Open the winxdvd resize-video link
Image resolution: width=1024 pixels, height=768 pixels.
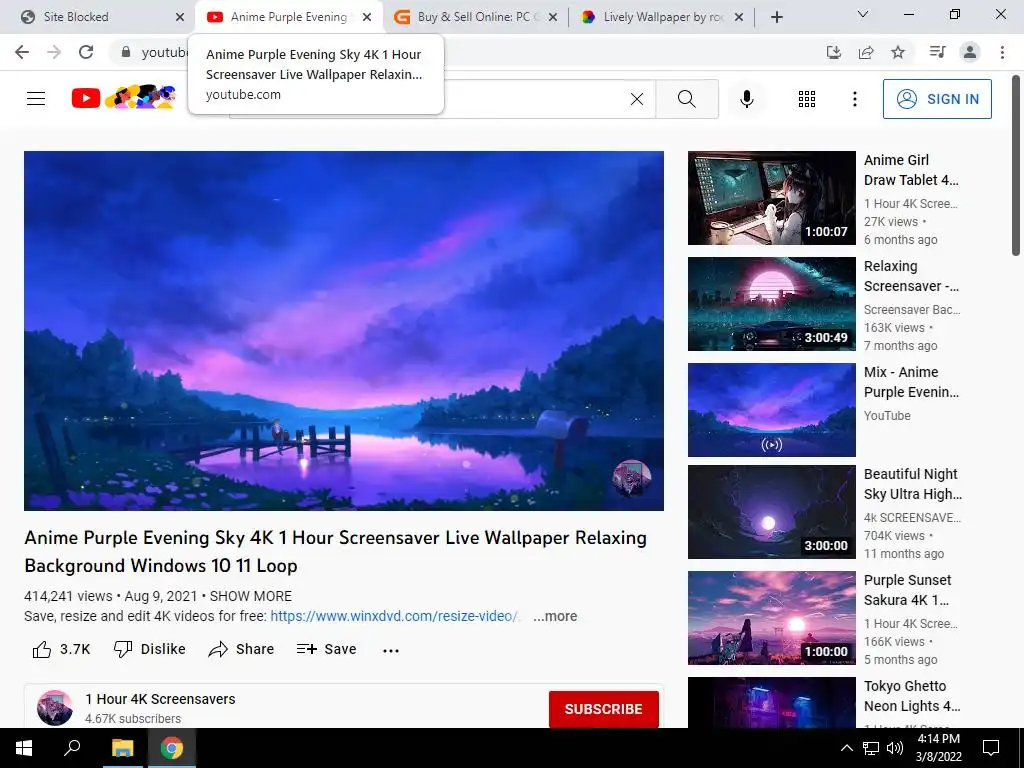pos(394,616)
